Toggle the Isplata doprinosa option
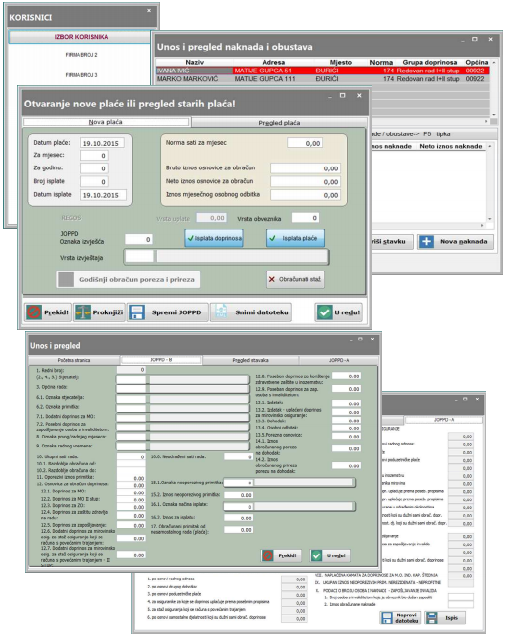 214,238
